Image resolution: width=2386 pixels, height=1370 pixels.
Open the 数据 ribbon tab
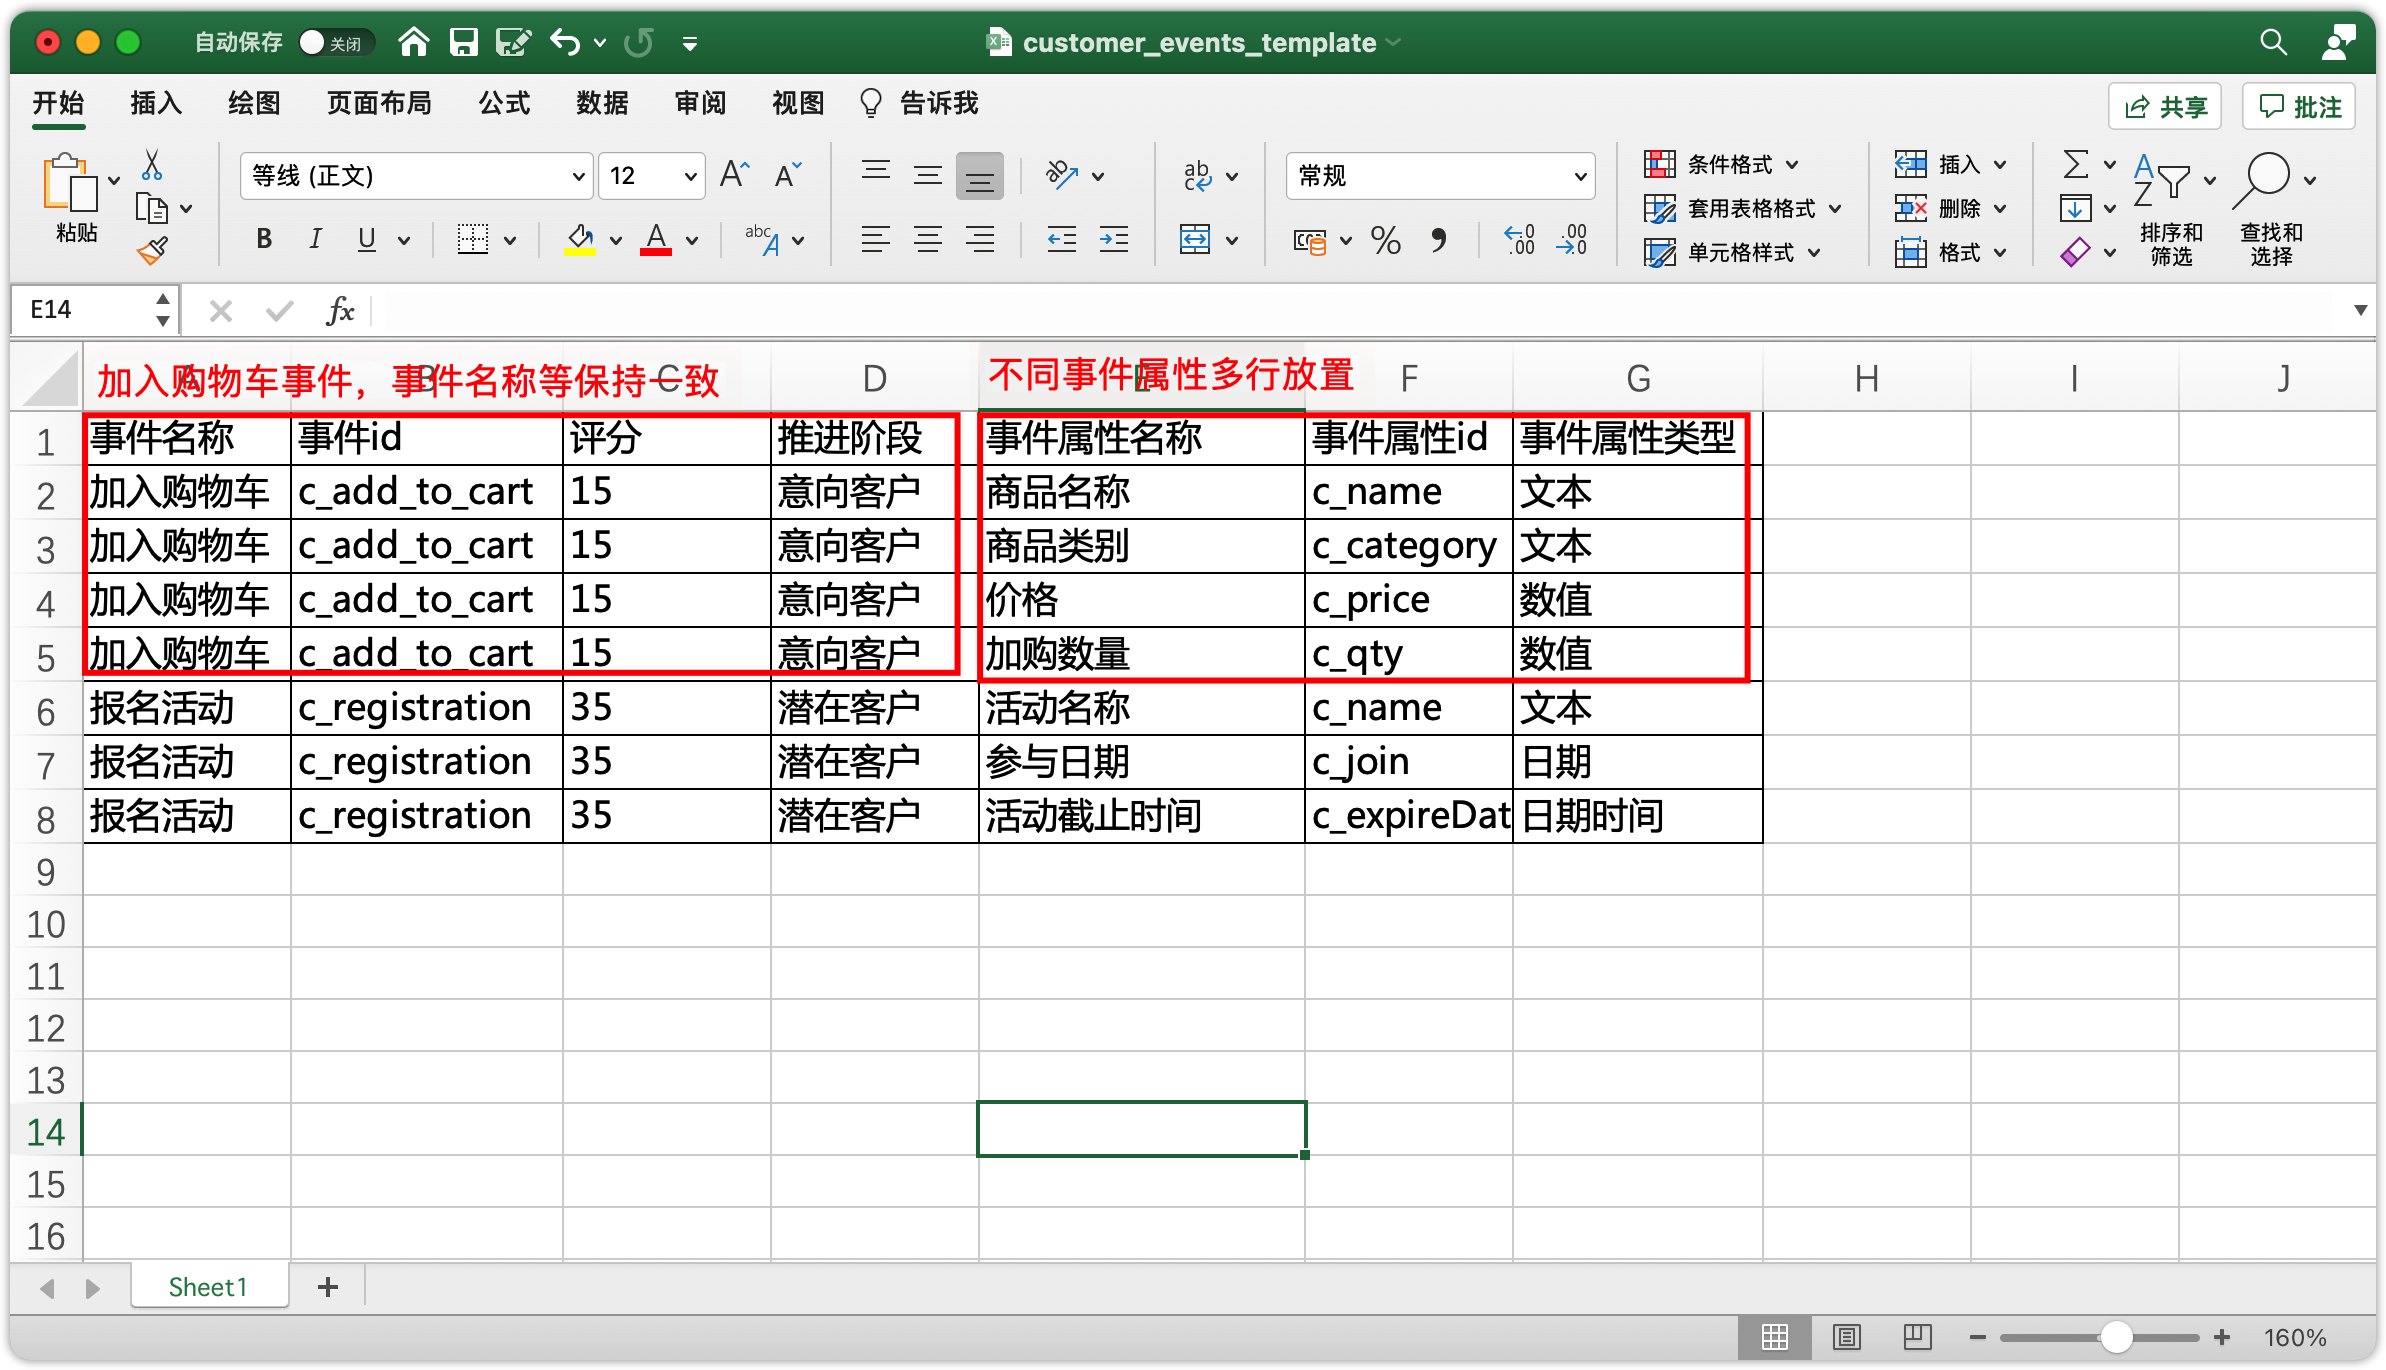coord(602,103)
